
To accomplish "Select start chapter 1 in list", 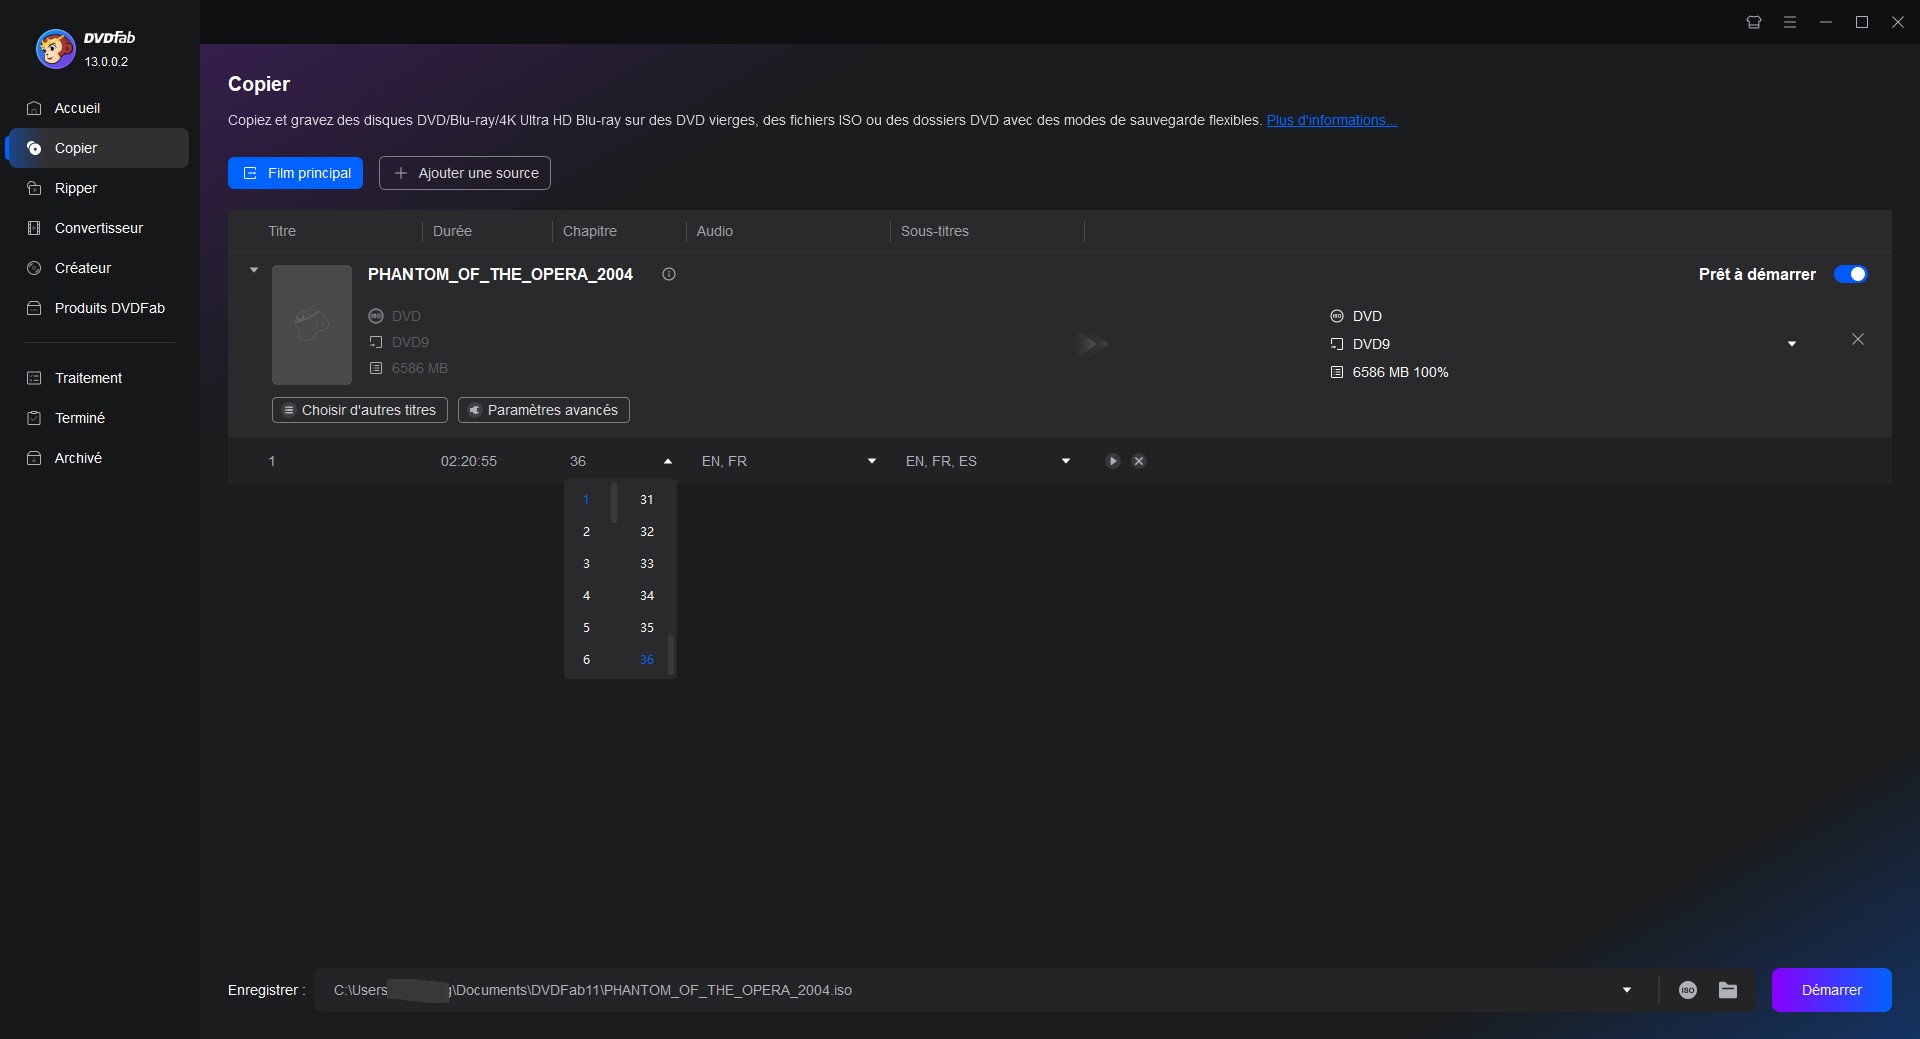I will tap(586, 500).
